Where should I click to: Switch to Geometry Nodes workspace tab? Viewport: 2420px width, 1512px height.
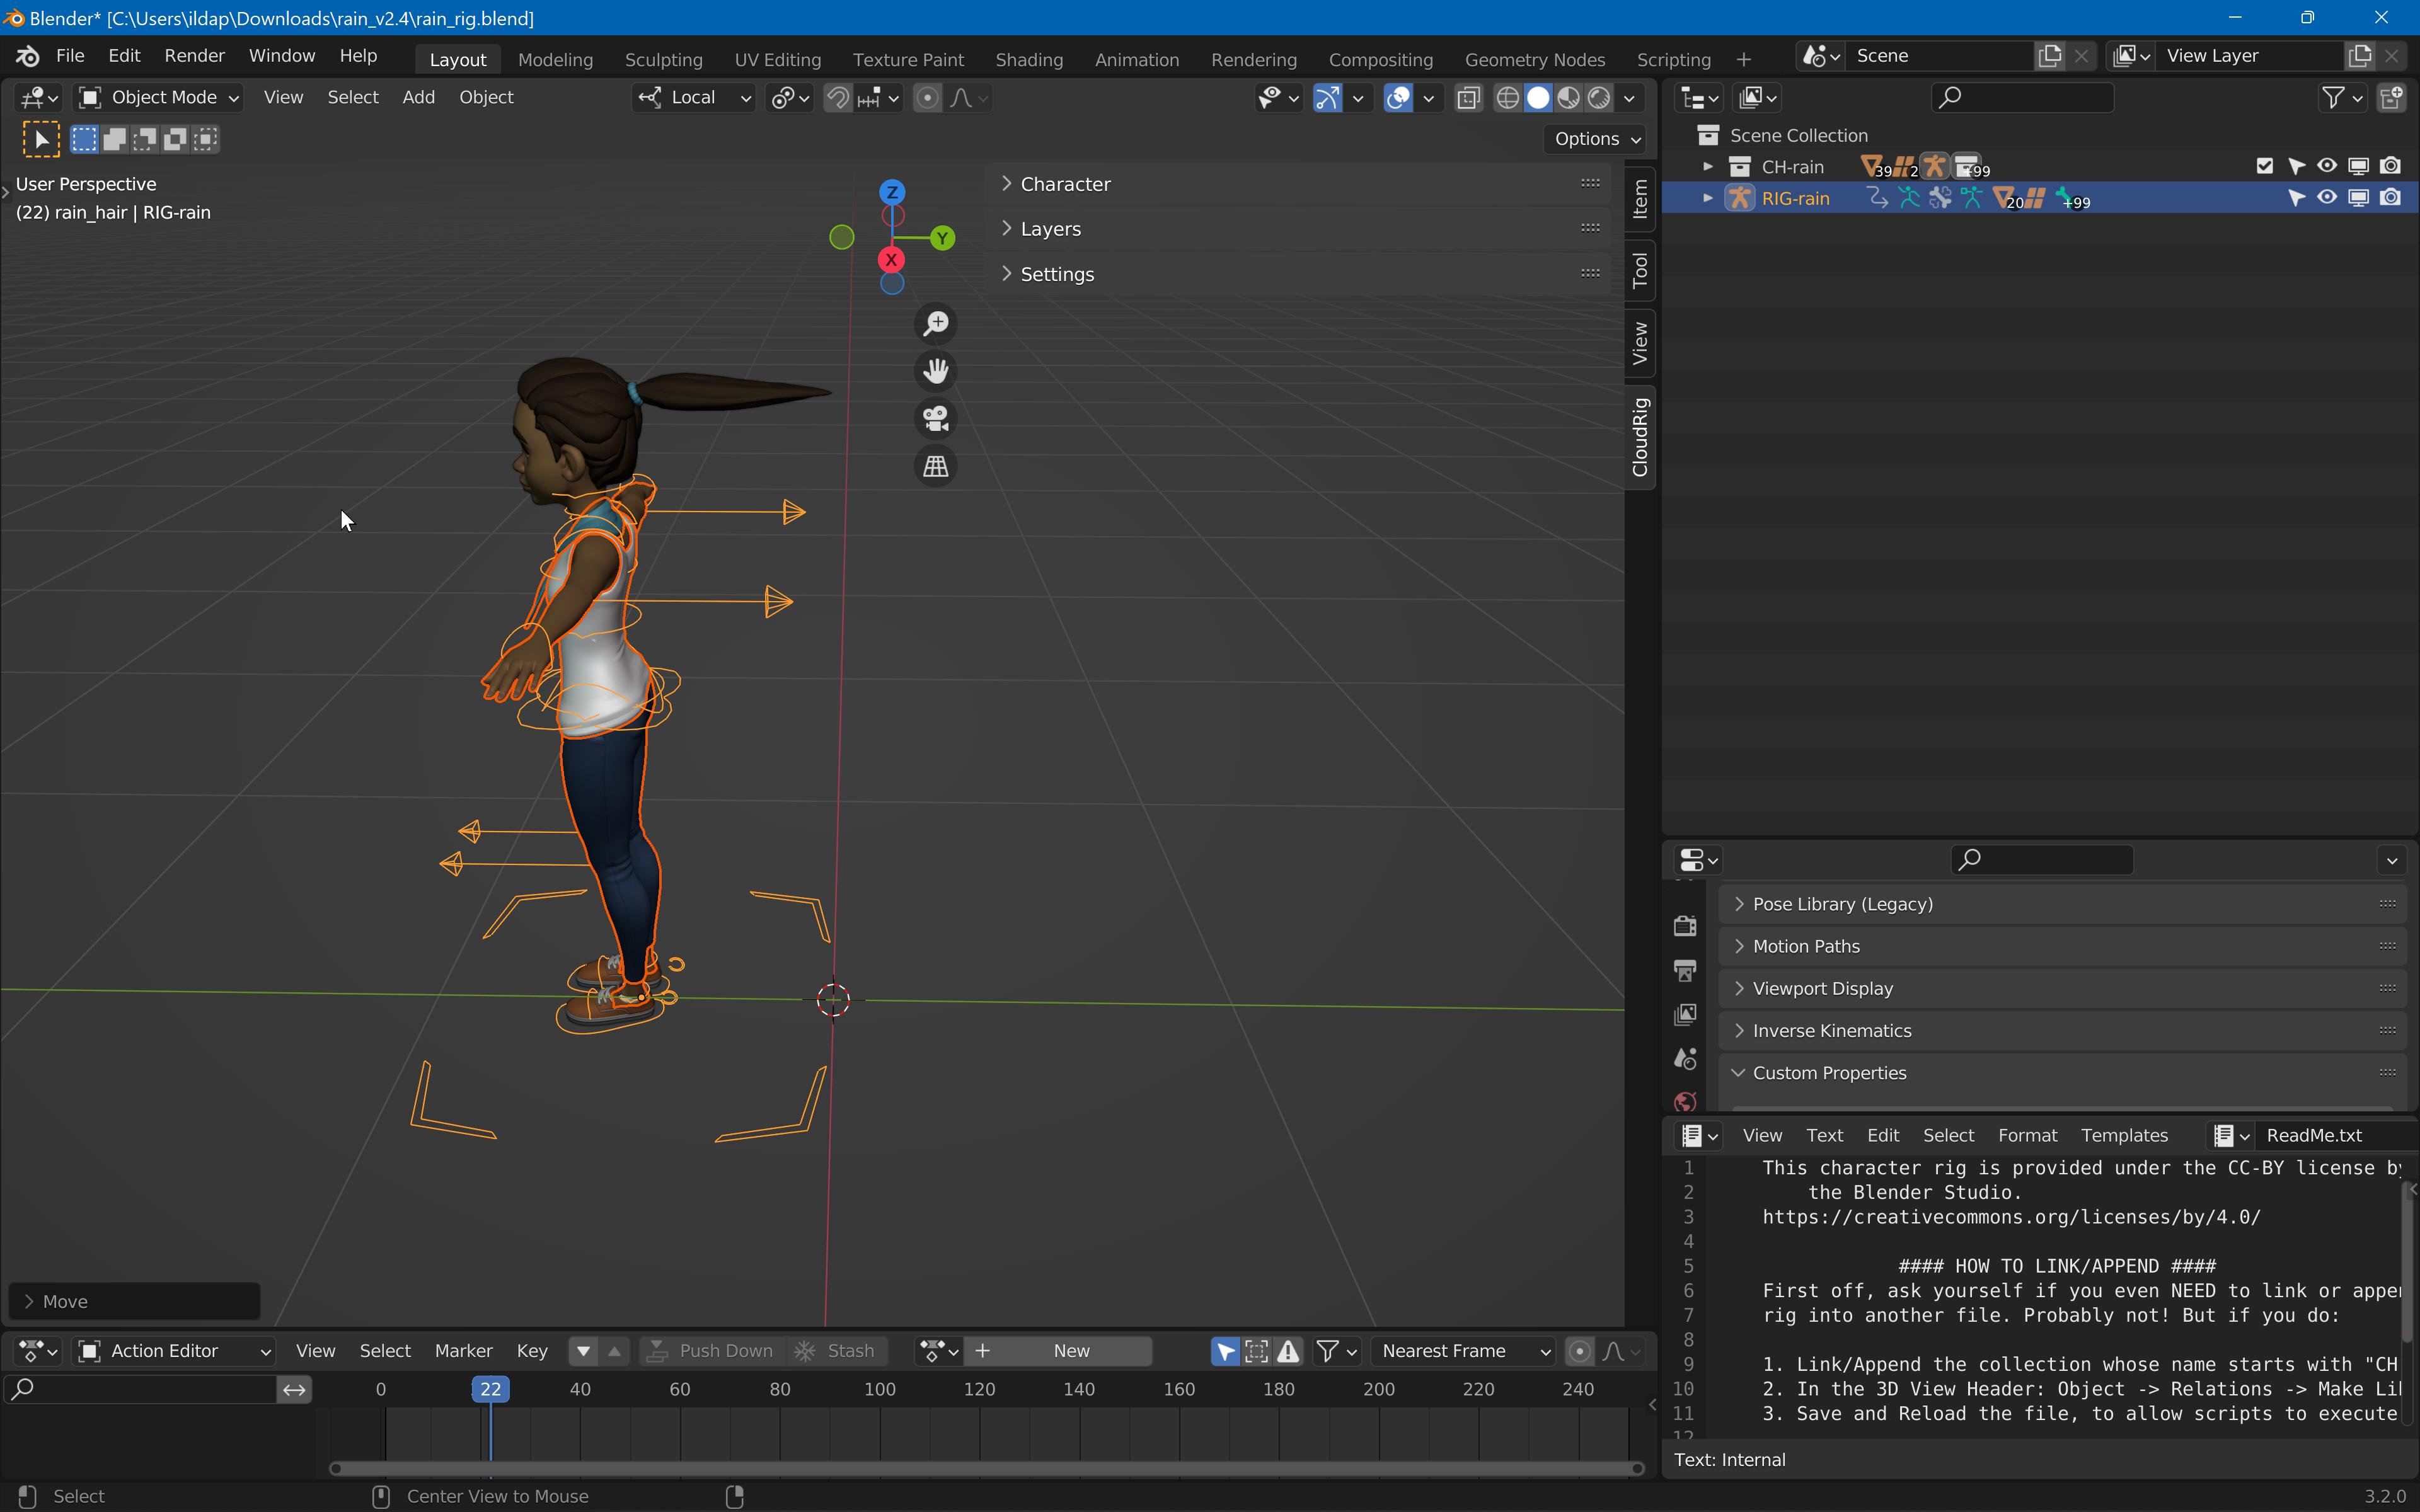coord(1535,60)
